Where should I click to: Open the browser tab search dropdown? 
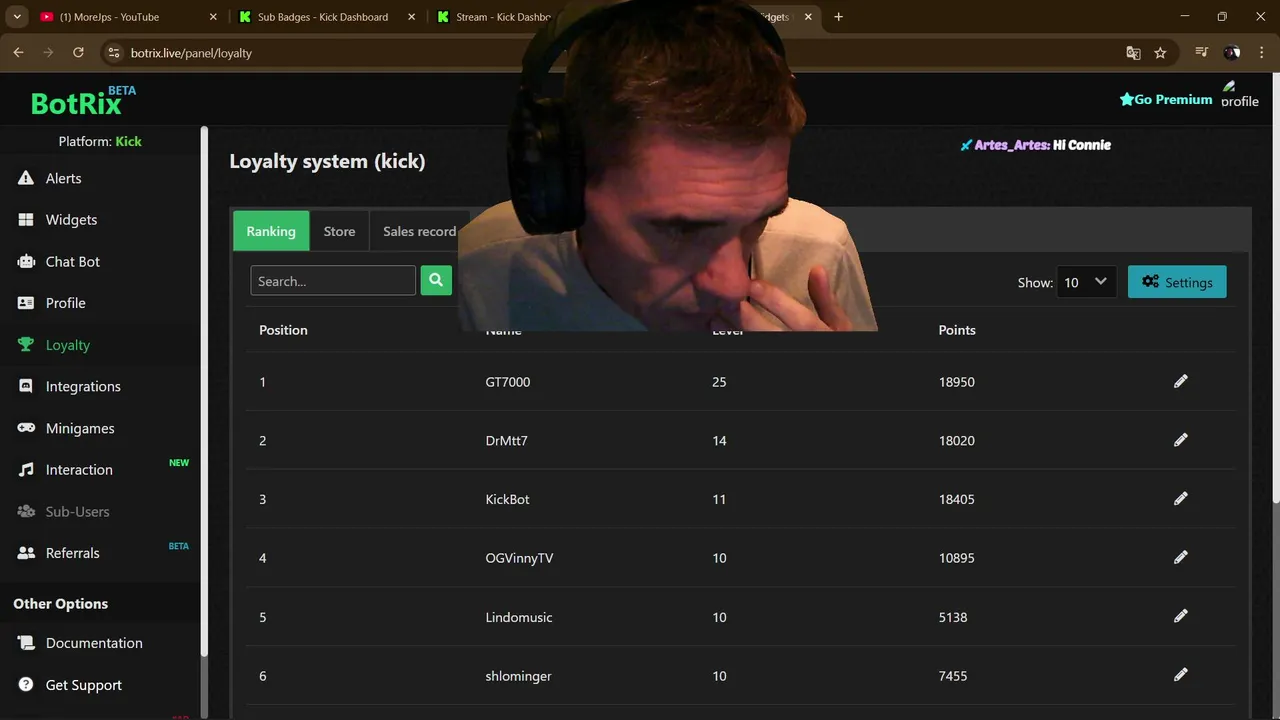click(x=17, y=17)
